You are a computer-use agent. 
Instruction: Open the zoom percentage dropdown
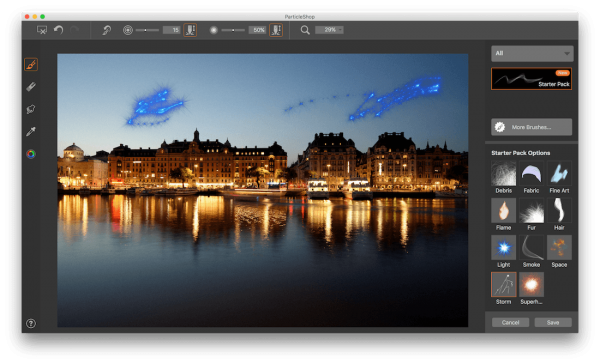point(329,30)
